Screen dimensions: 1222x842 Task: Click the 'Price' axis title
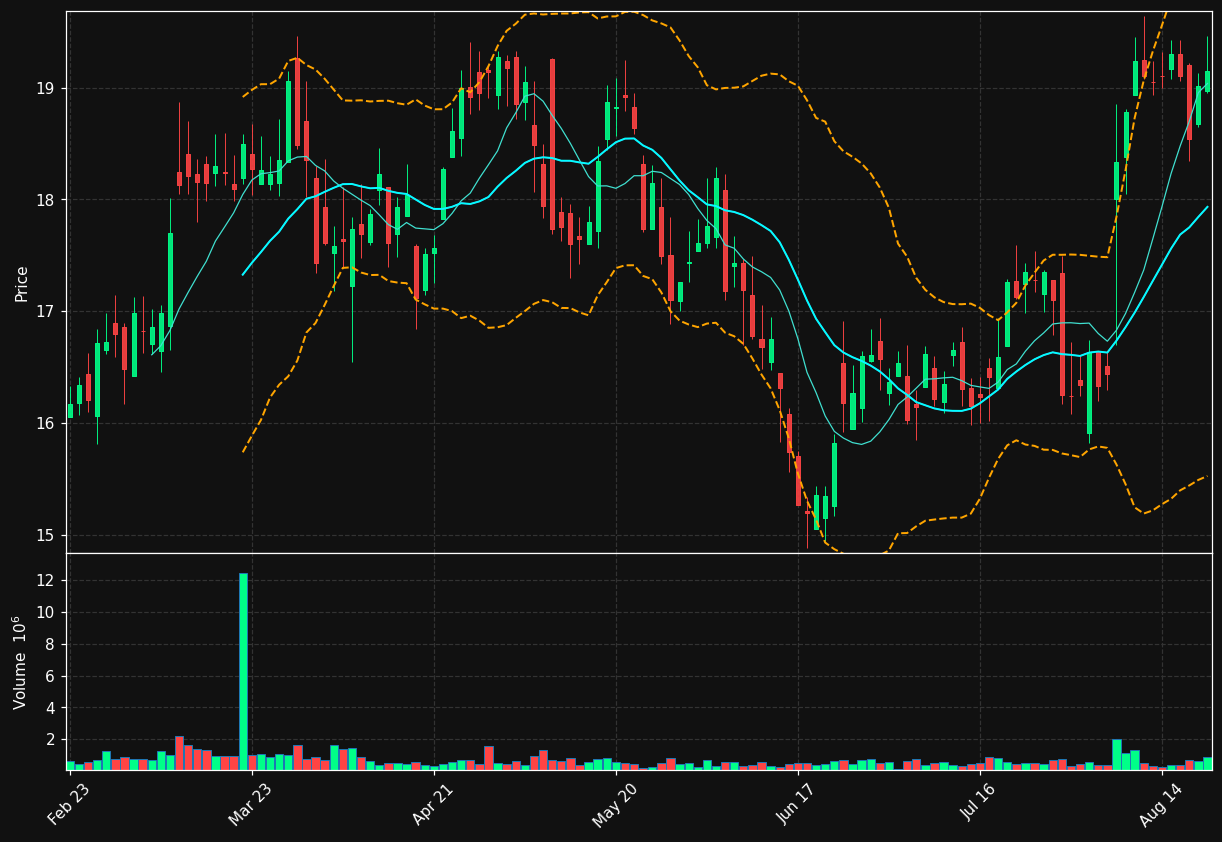[x=22, y=283]
